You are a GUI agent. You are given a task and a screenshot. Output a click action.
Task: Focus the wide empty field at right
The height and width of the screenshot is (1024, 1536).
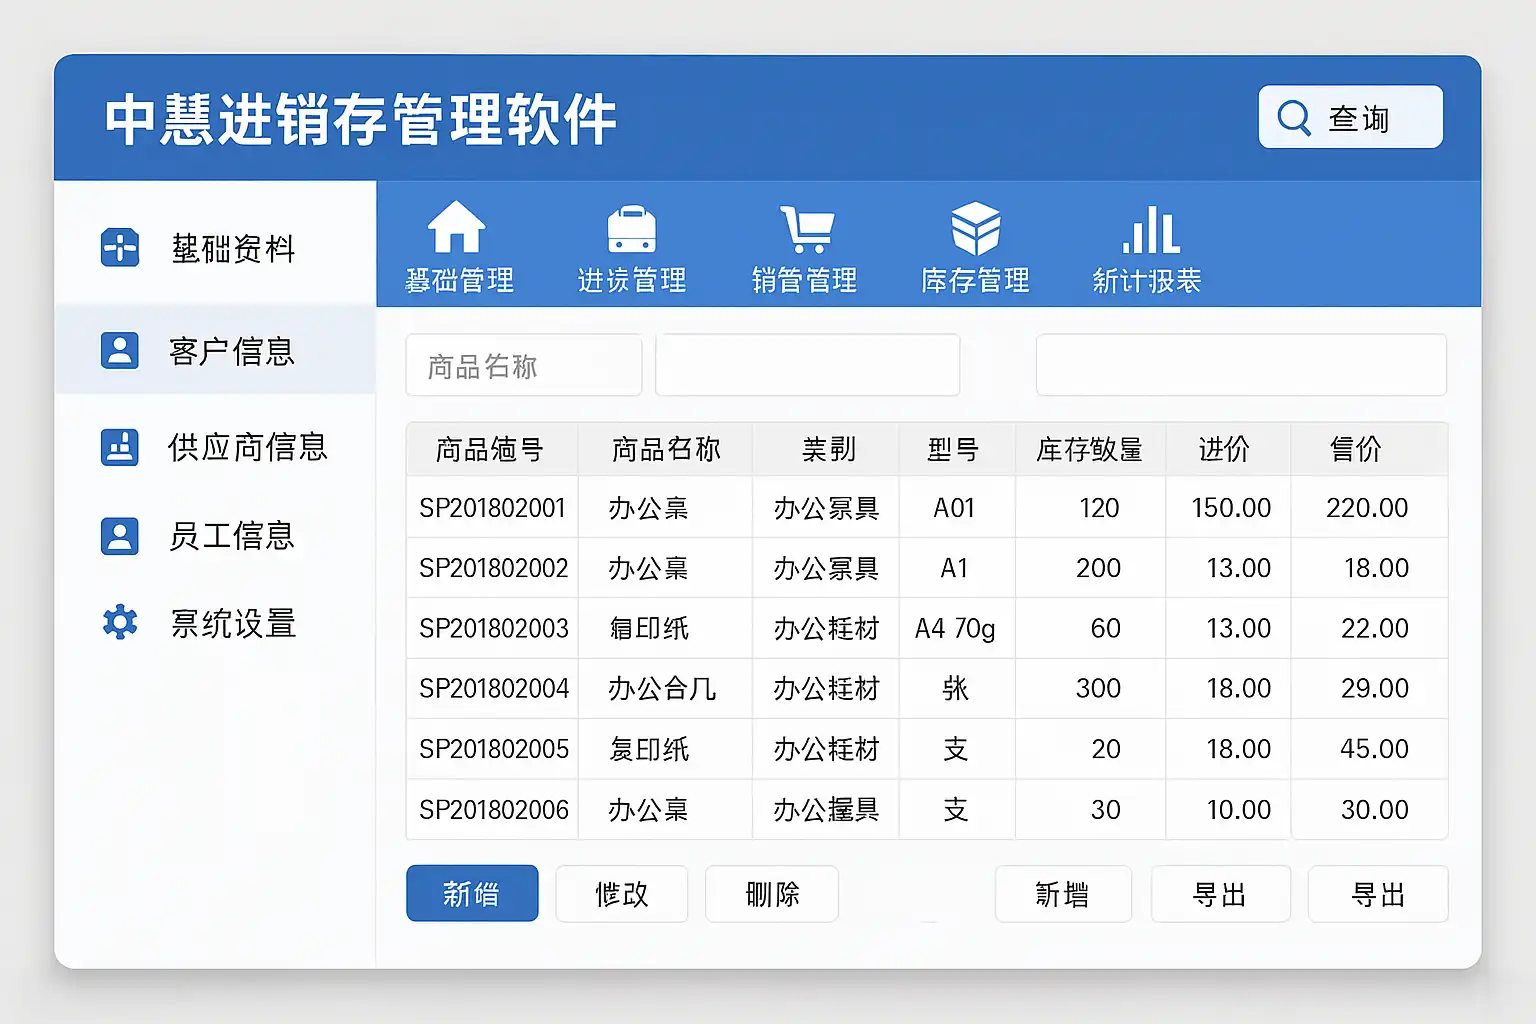pos(1240,365)
